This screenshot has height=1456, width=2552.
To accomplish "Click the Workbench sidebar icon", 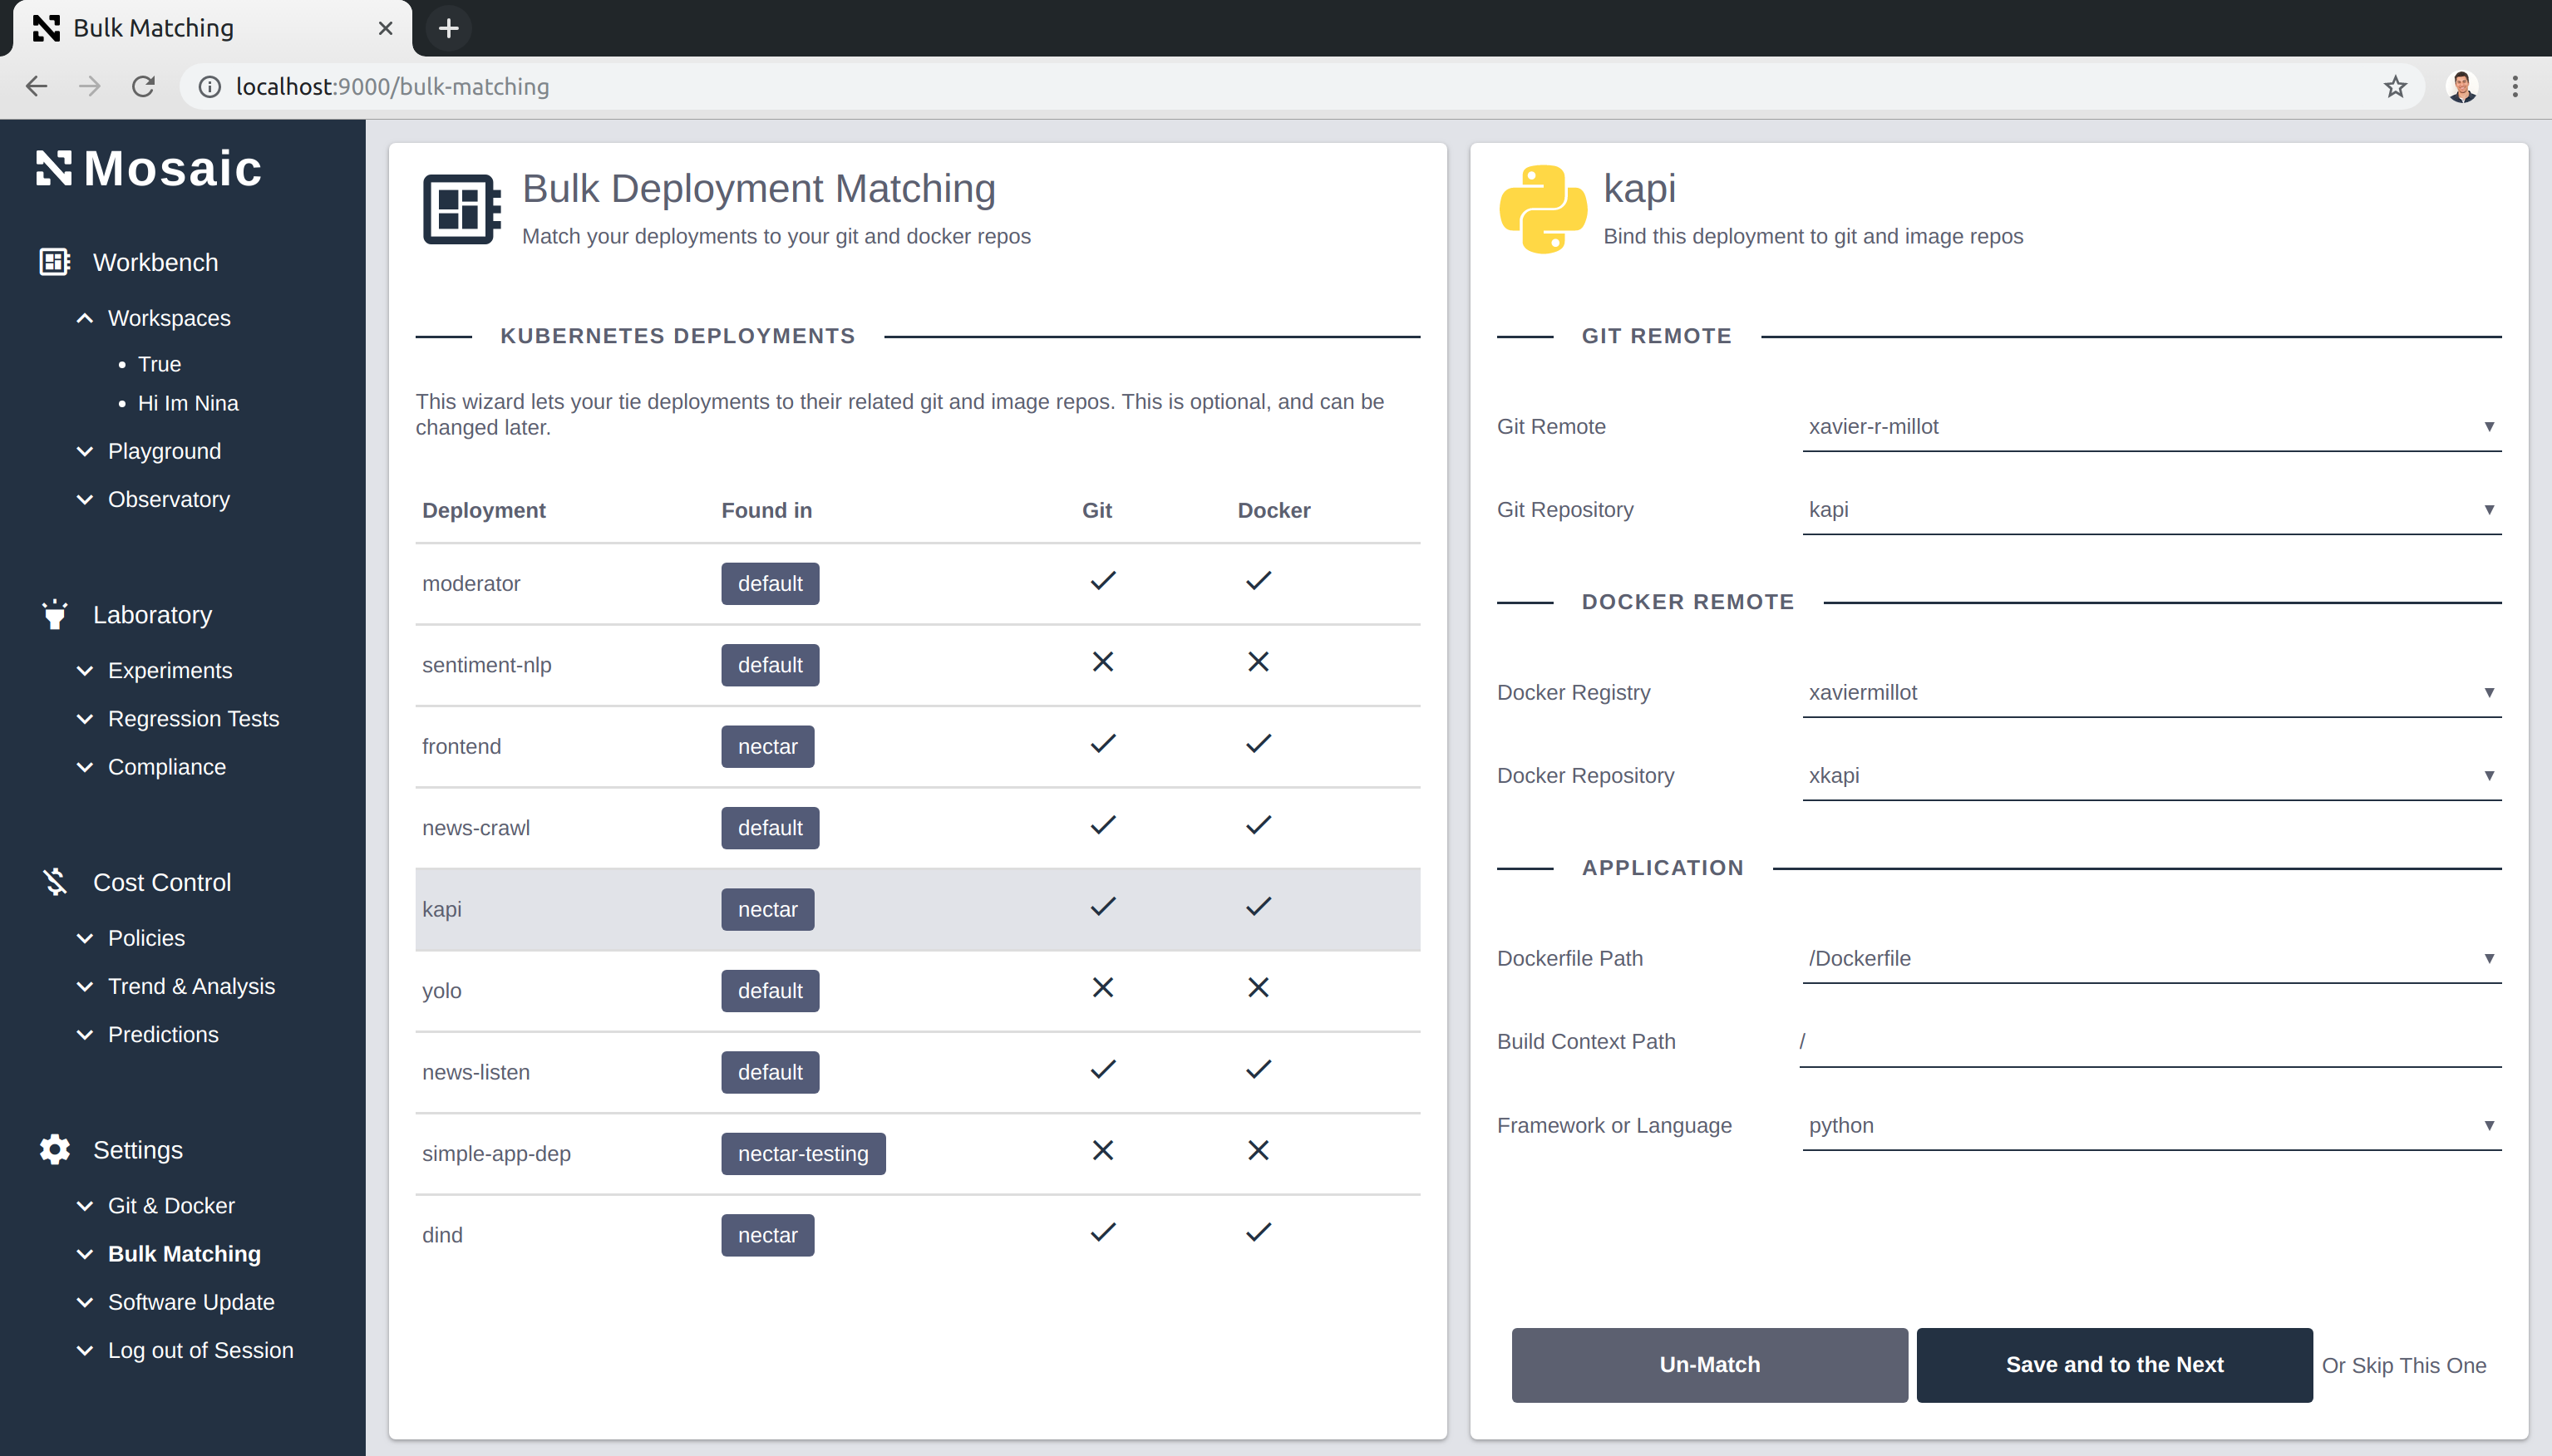I will 54,262.
